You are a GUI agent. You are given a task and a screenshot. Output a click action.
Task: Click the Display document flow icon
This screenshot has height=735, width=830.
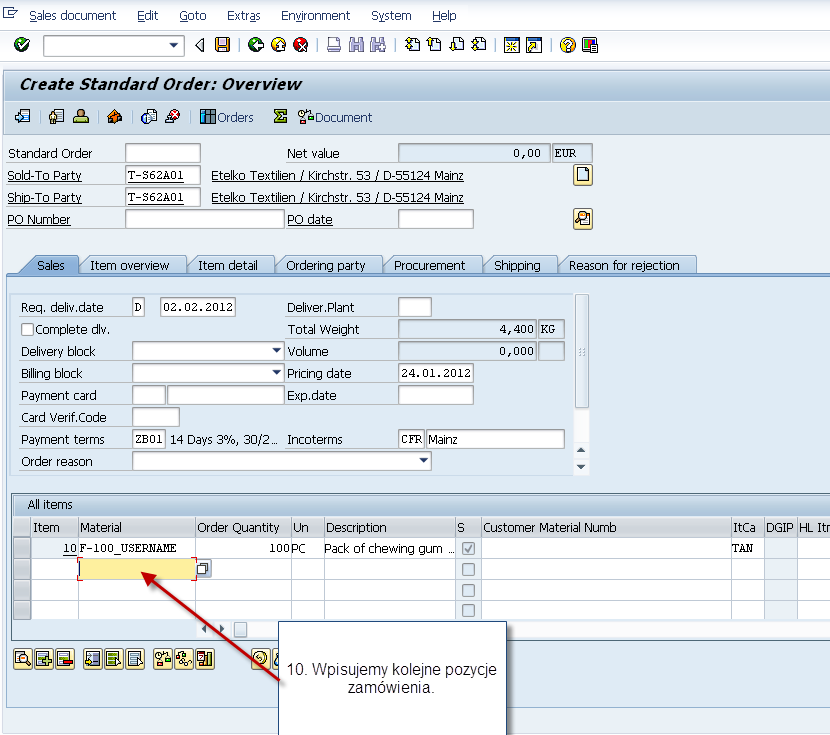pos(23,116)
